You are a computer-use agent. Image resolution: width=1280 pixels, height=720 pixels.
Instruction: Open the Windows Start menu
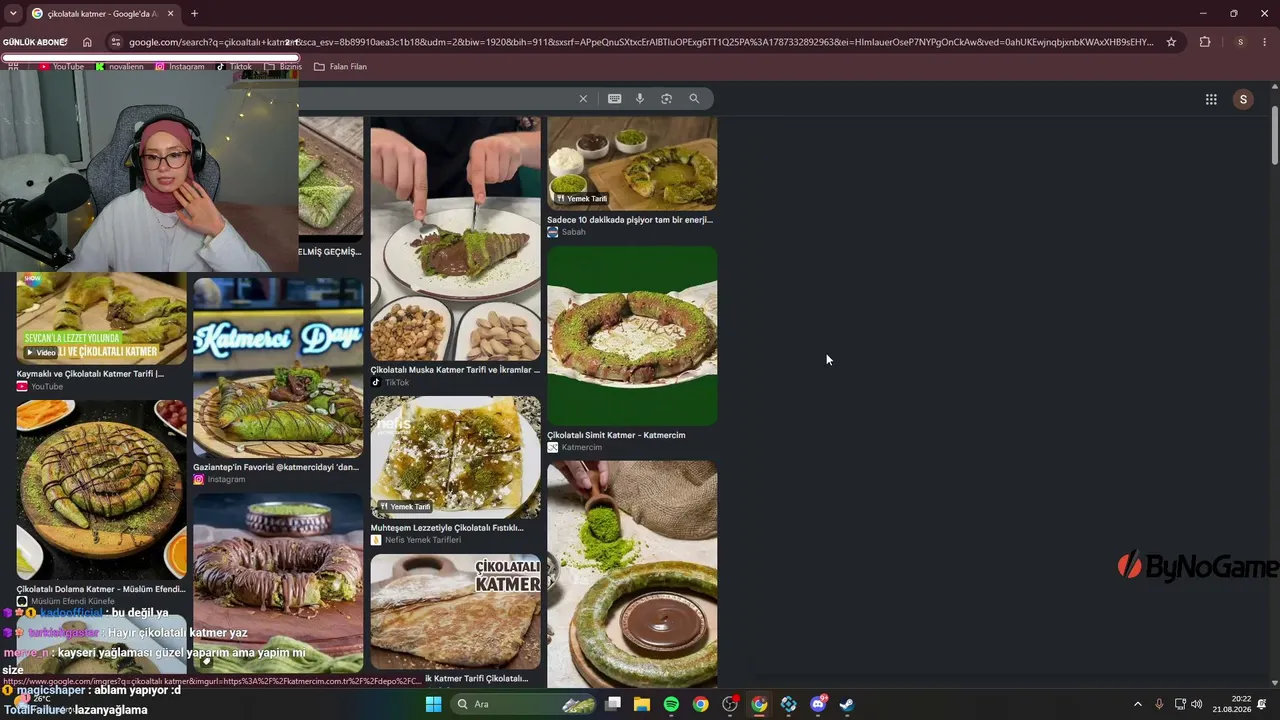click(x=433, y=704)
